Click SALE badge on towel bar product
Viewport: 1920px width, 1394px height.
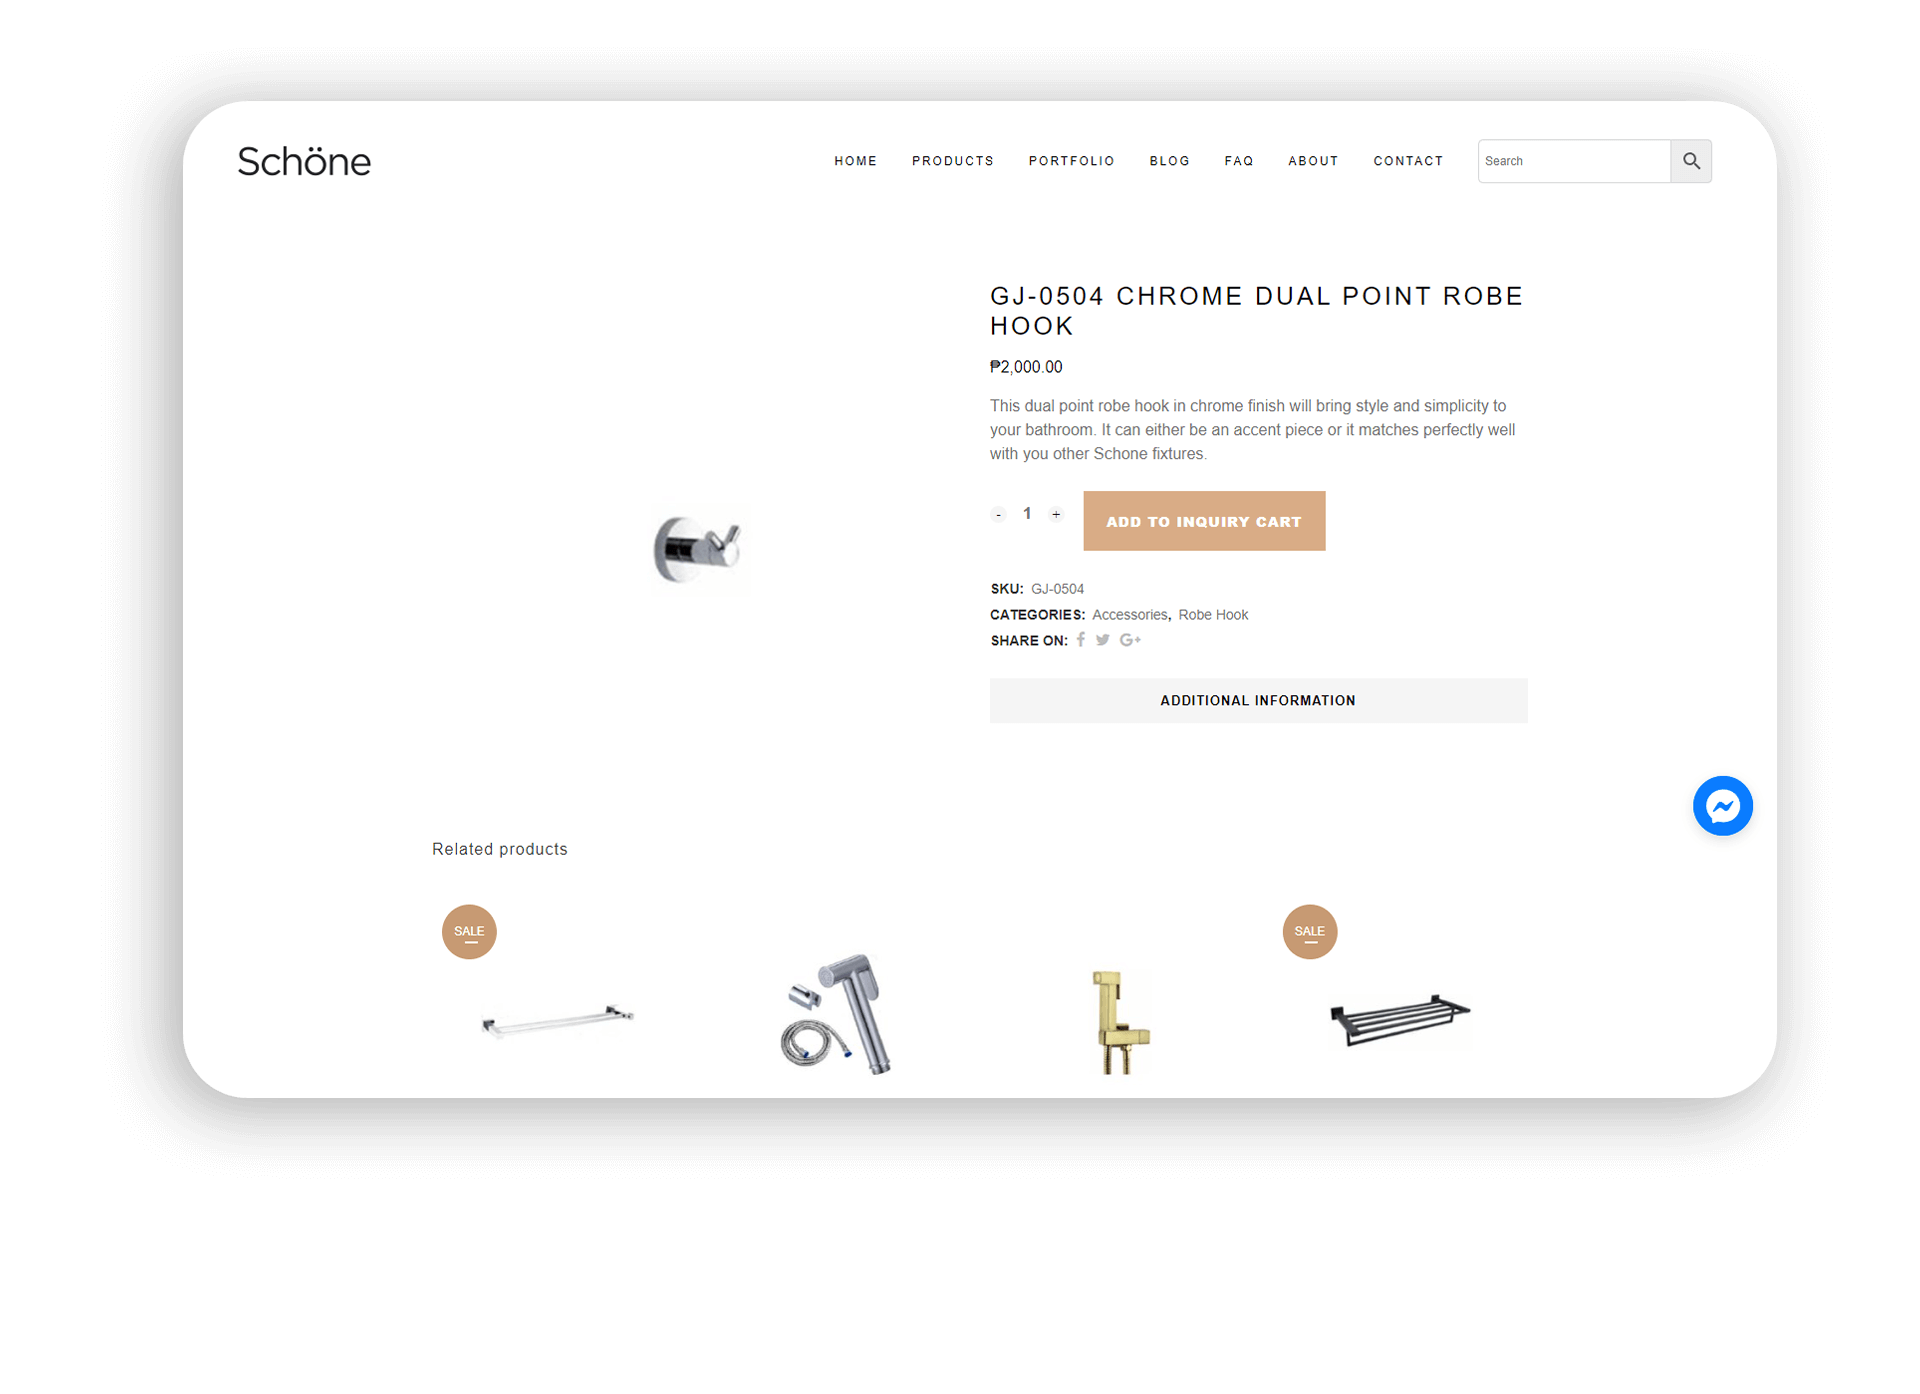(x=469, y=932)
